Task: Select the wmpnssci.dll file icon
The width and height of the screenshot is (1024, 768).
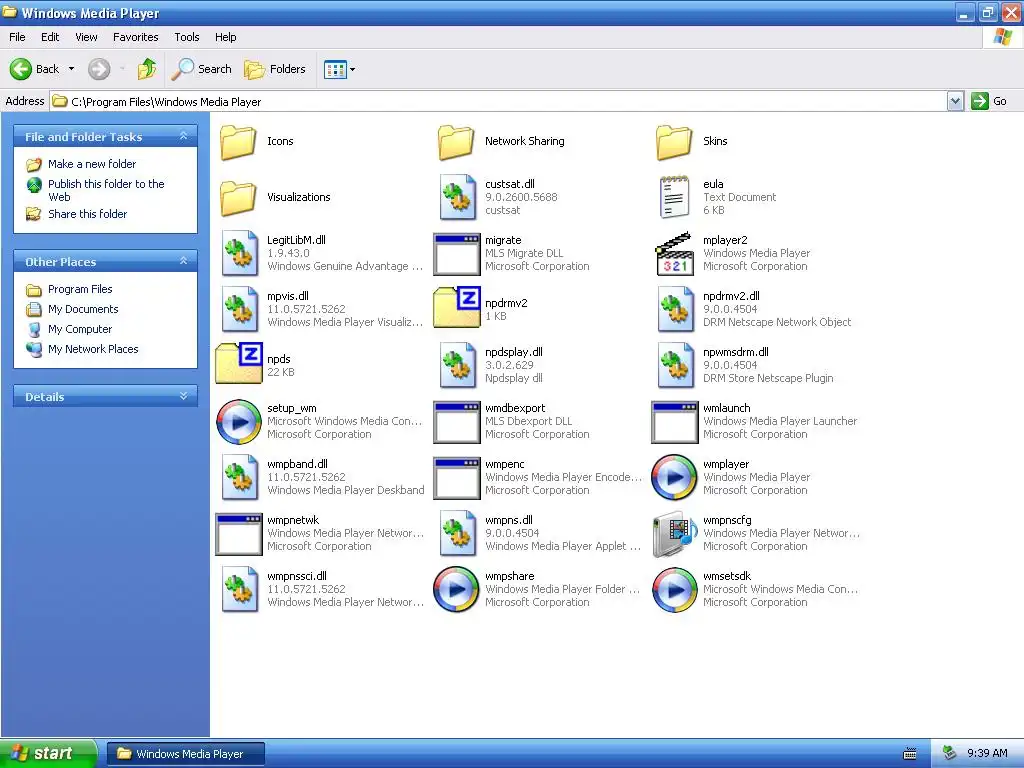Action: (x=238, y=590)
